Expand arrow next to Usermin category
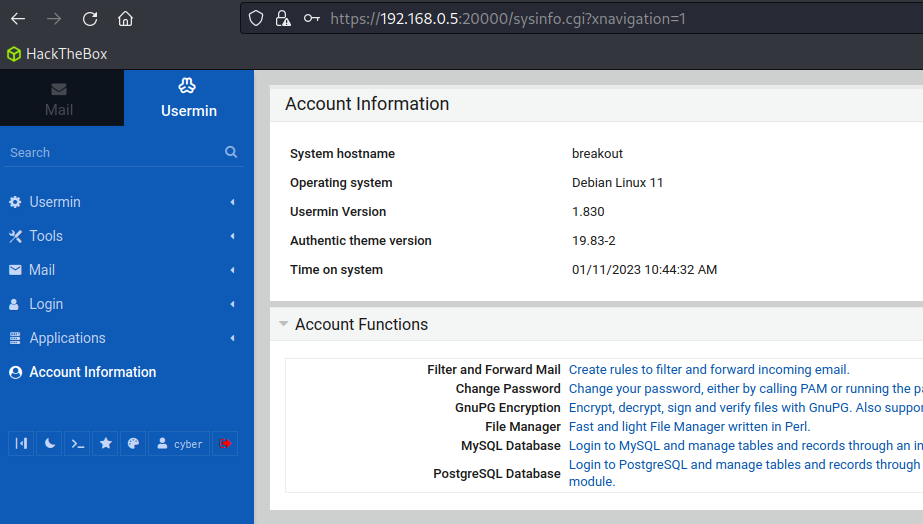The width and height of the screenshot is (923, 524). [x=233, y=202]
